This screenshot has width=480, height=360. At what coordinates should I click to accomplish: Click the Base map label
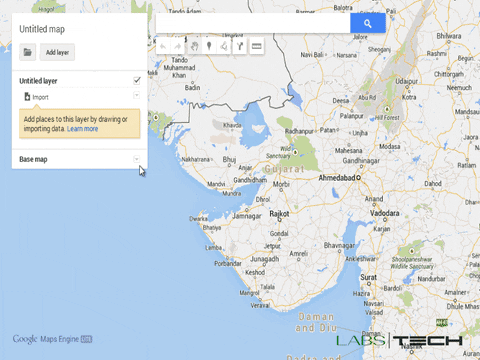33,159
